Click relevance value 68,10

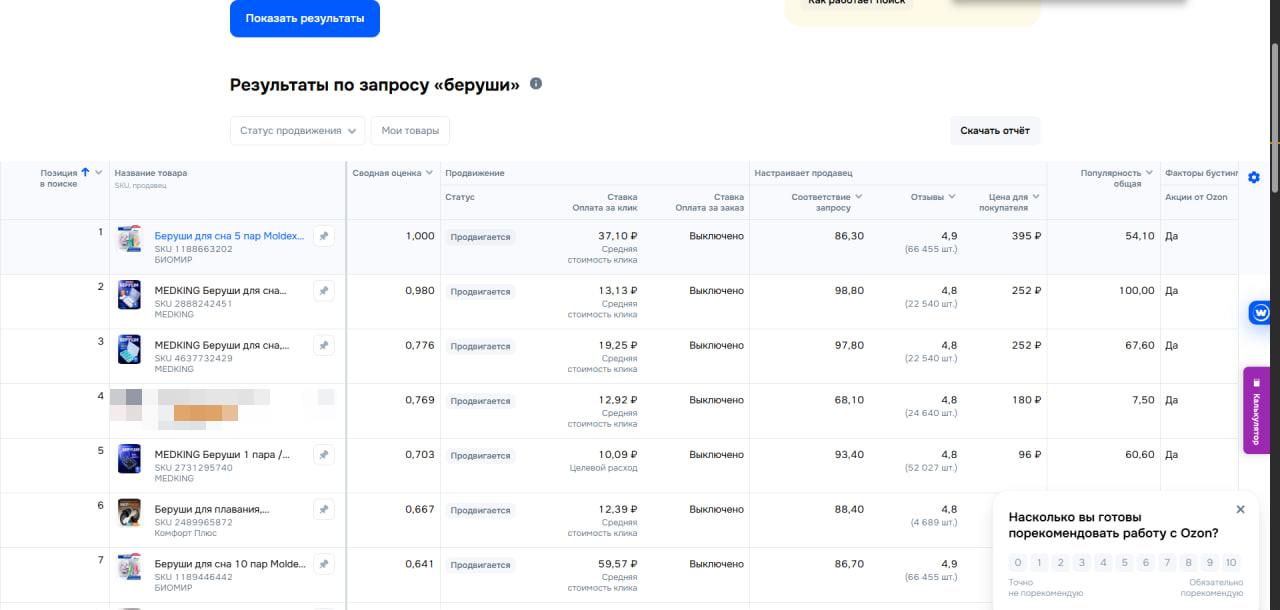pyautogui.click(x=850, y=400)
